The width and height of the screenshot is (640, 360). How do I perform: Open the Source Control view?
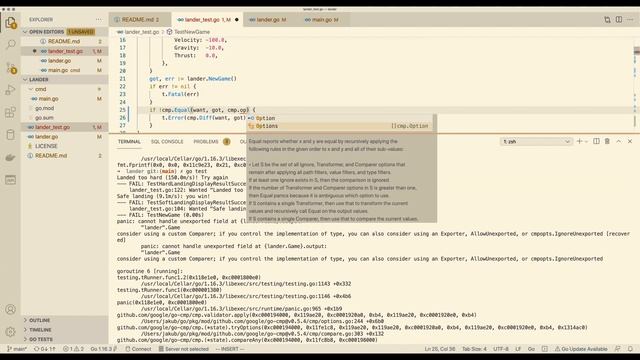[x=11, y=67]
